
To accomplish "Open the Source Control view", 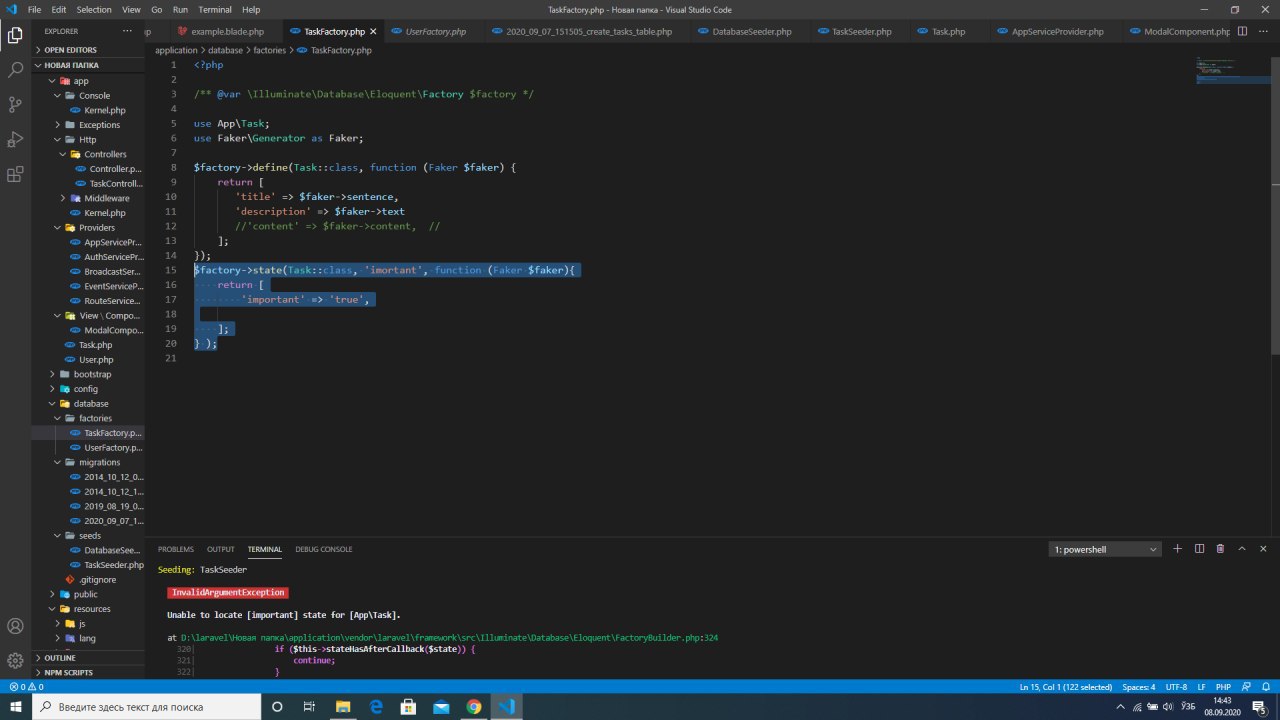I will [15, 104].
